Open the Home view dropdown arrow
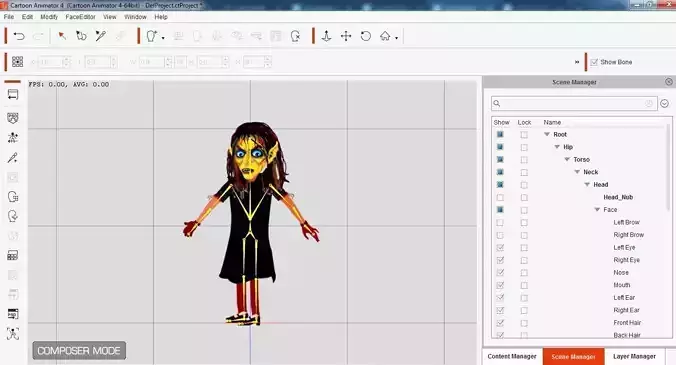This screenshot has height=365, width=676. 396,38
